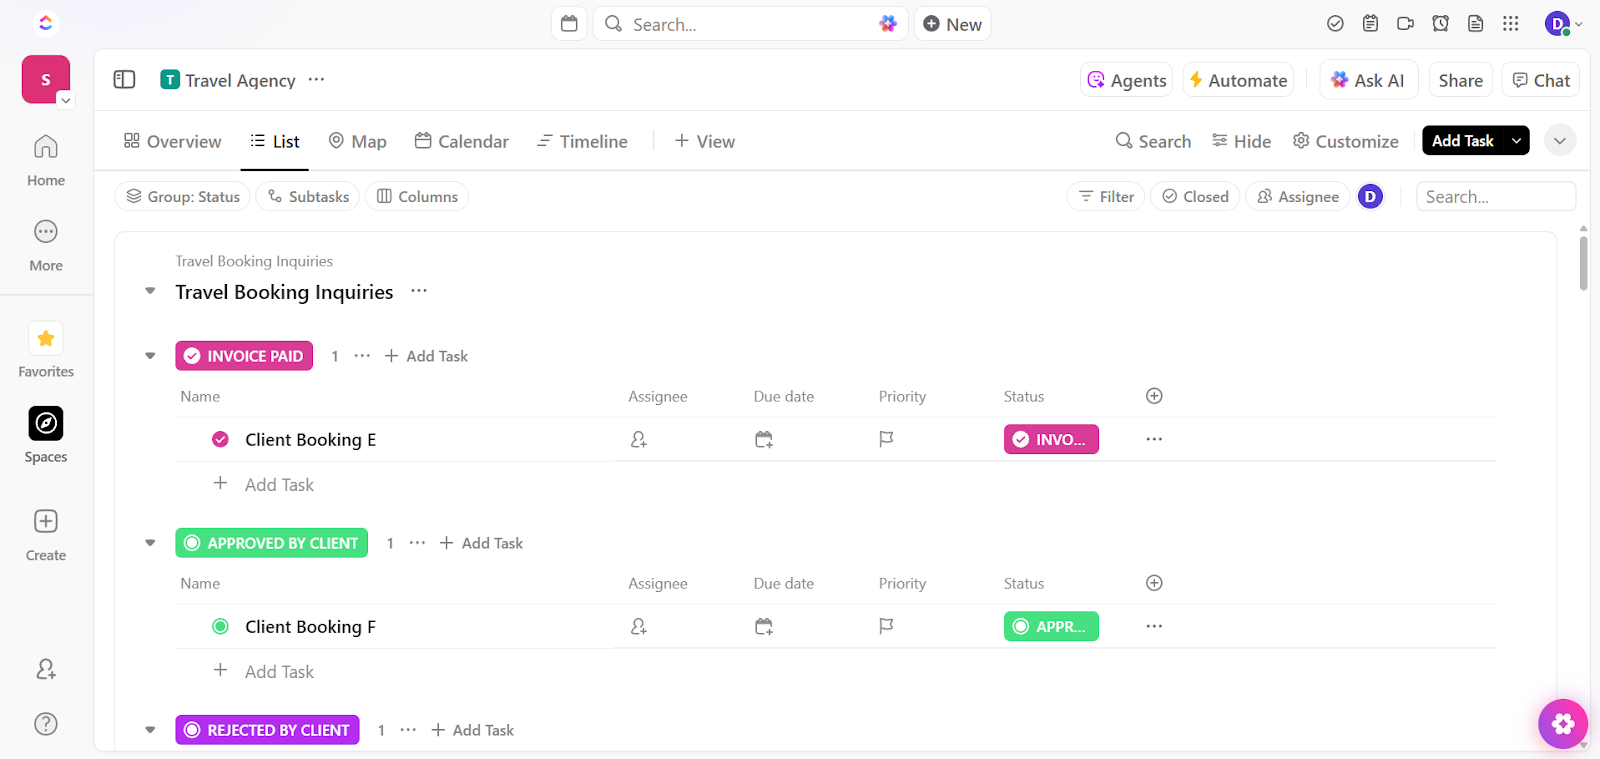This screenshot has width=1600, height=759.
Task: Click the Help question mark icon
Action: point(45,723)
